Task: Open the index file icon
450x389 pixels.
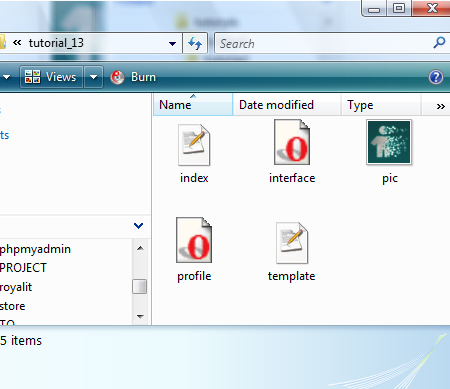Action: point(194,145)
